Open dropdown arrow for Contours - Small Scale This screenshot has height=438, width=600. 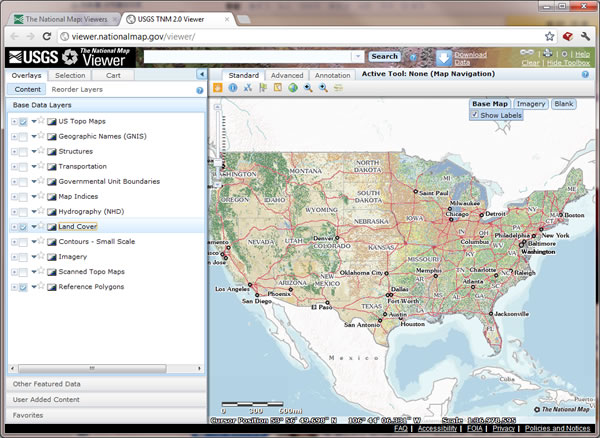click(x=34, y=242)
